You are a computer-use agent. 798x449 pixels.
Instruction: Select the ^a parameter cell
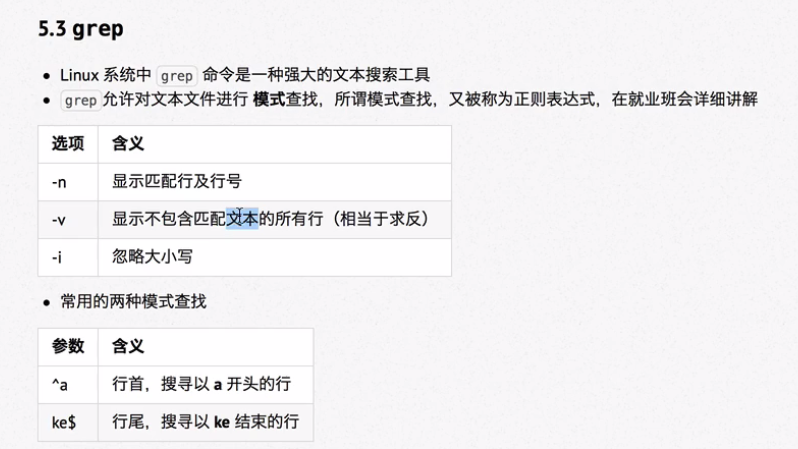[x=68, y=384]
